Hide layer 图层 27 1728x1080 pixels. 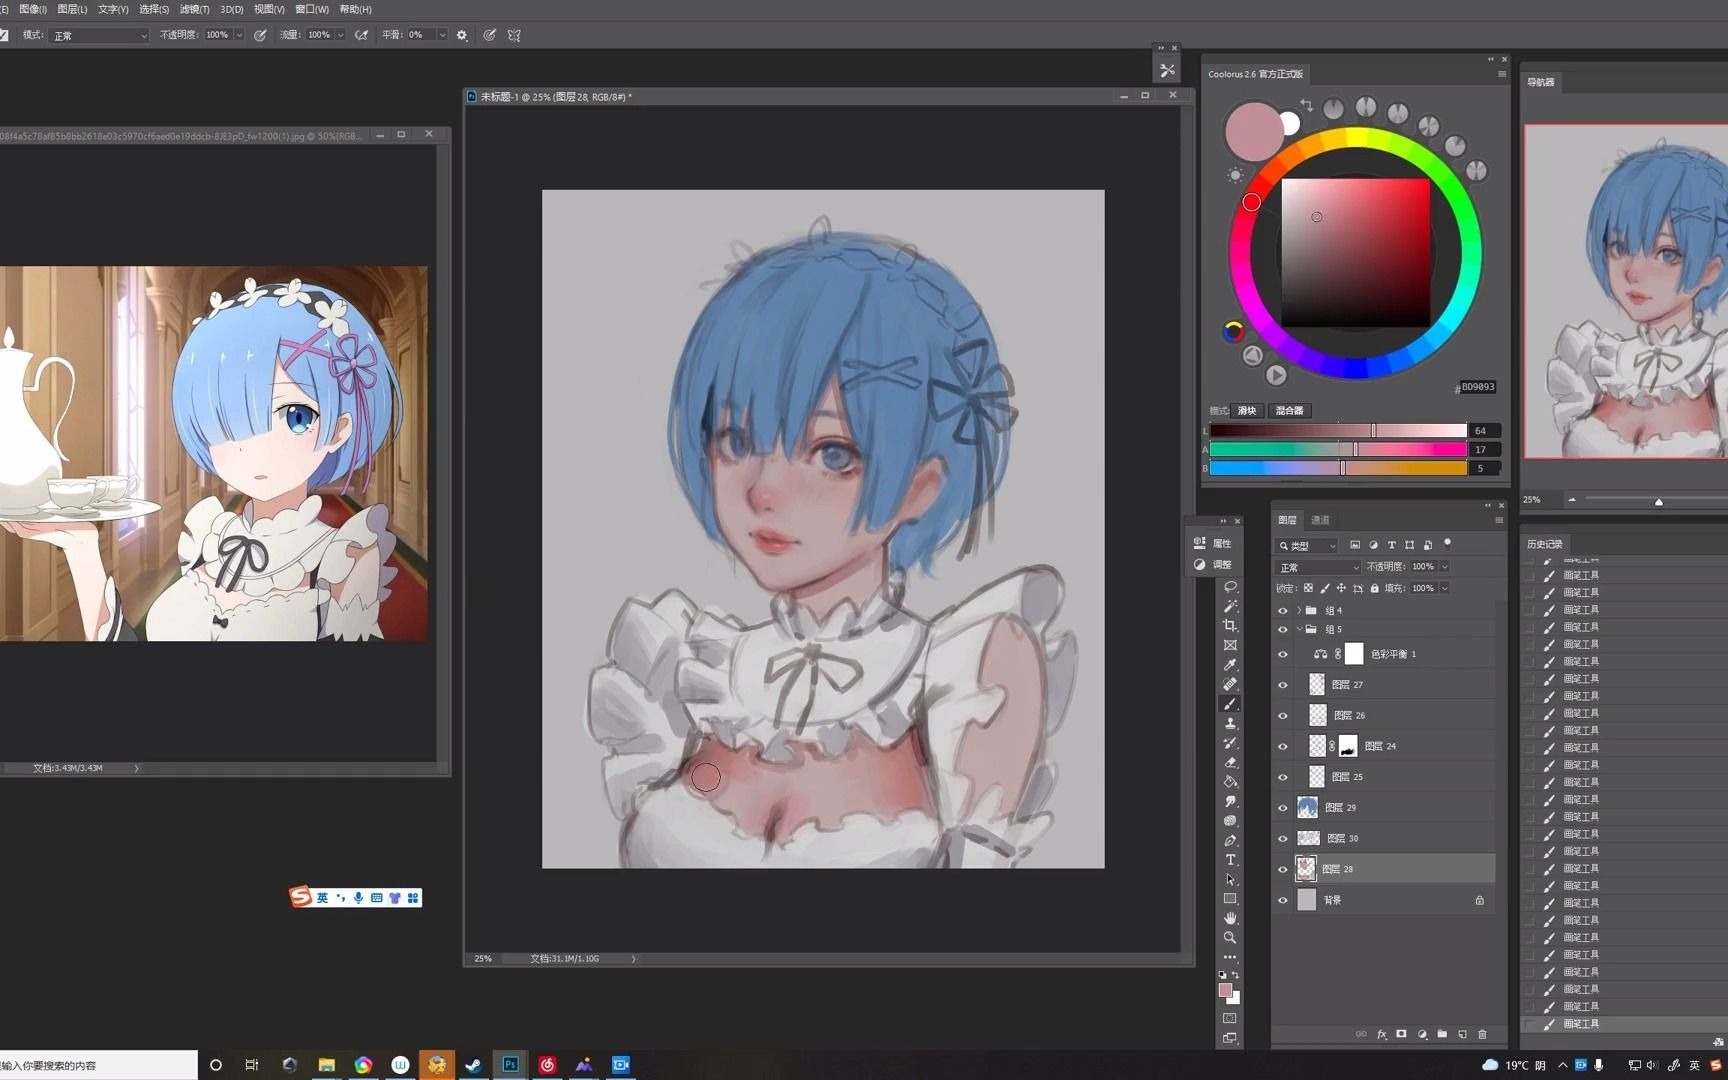(1283, 685)
